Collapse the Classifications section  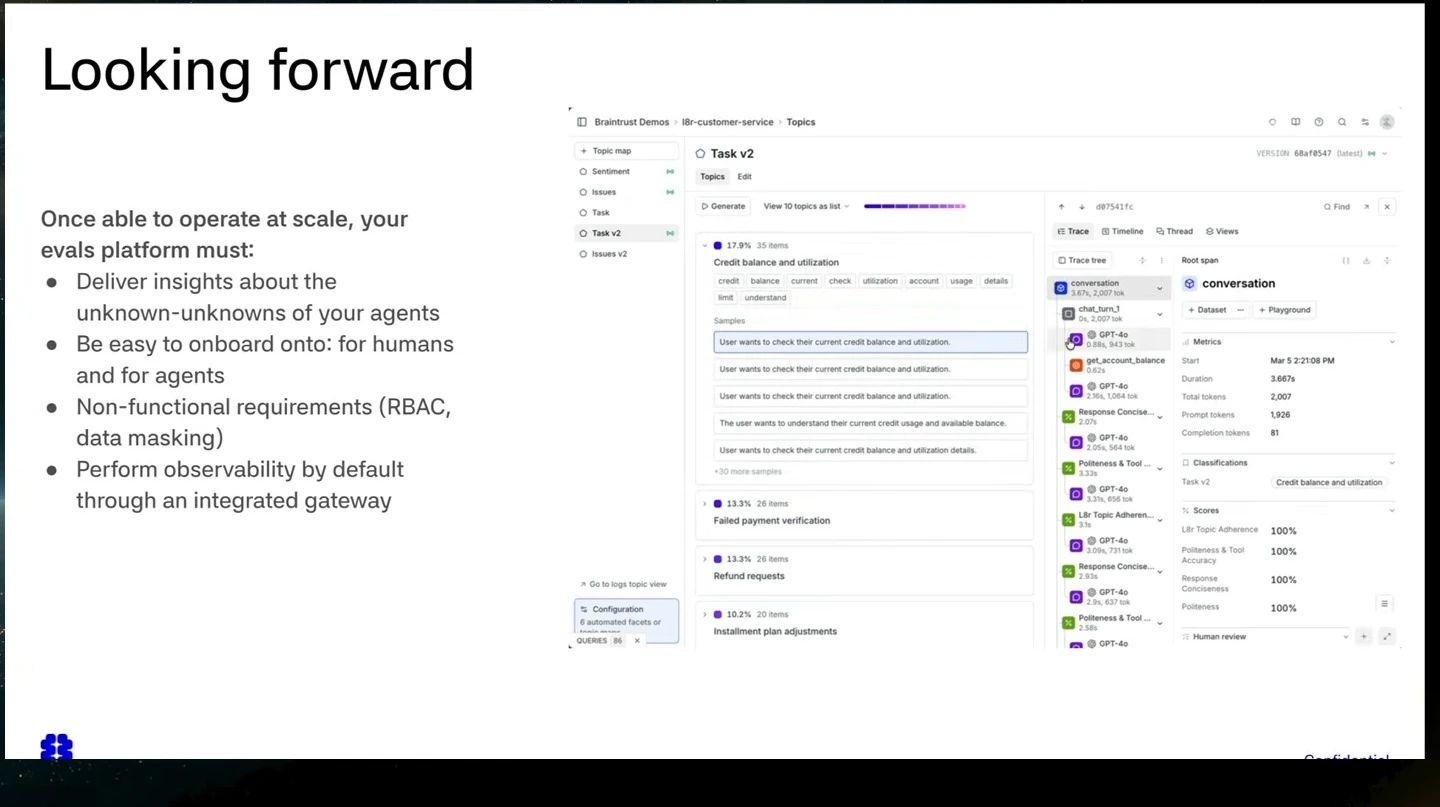click(1392, 463)
